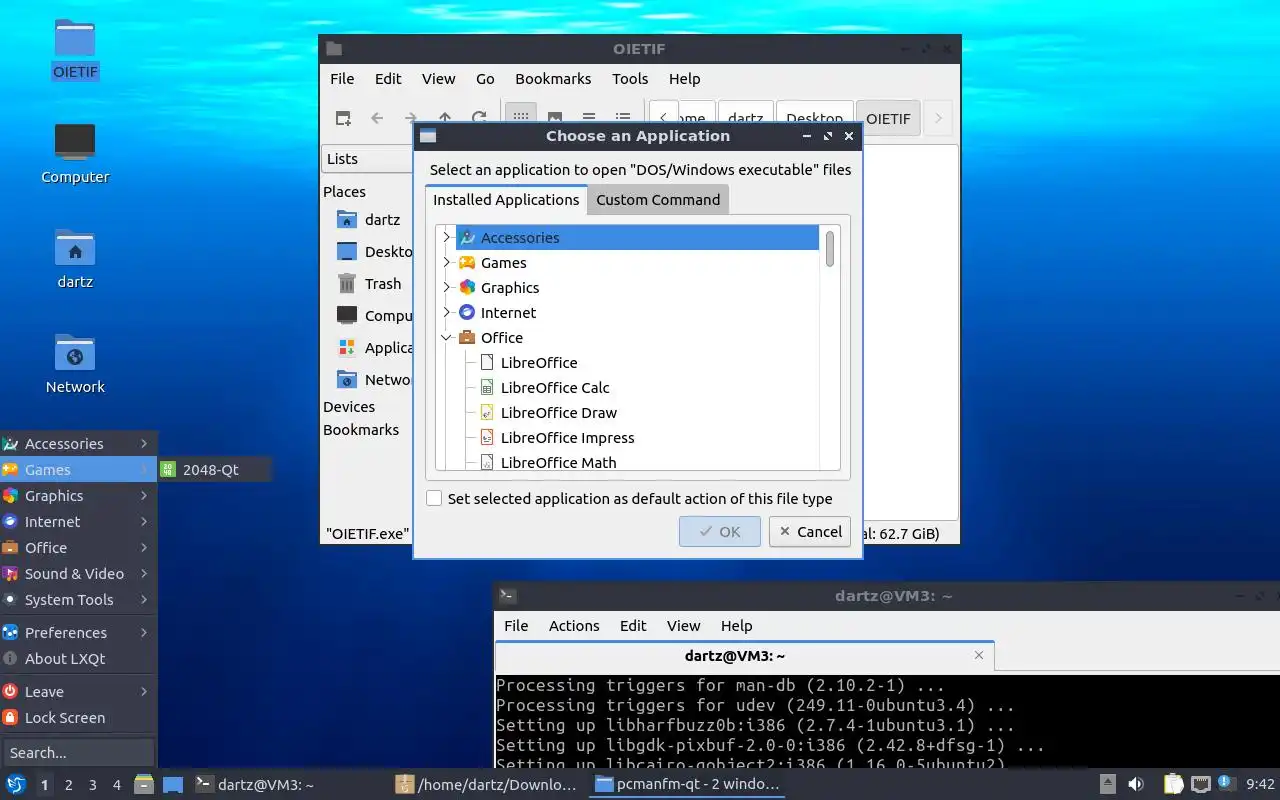The height and width of the screenshot is (800, 1280).
Task: Click the LXQt start menu button
Action: [16, 784]
